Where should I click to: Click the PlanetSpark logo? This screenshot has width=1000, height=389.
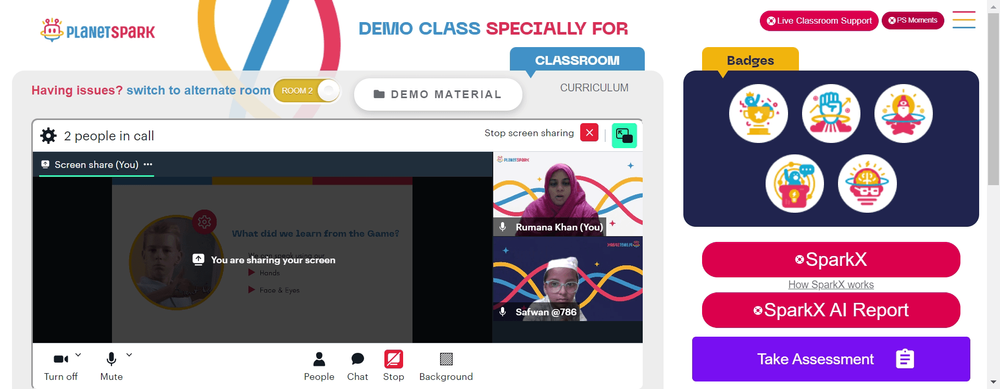[x=98, y=30]
